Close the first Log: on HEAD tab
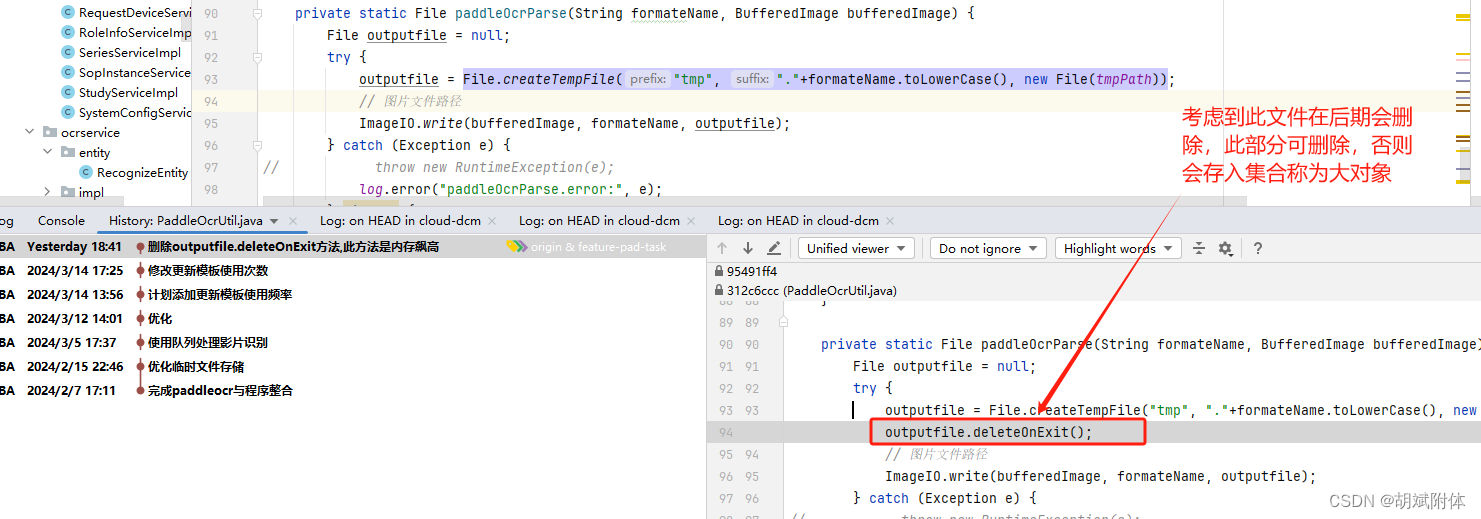 [492, 221]
